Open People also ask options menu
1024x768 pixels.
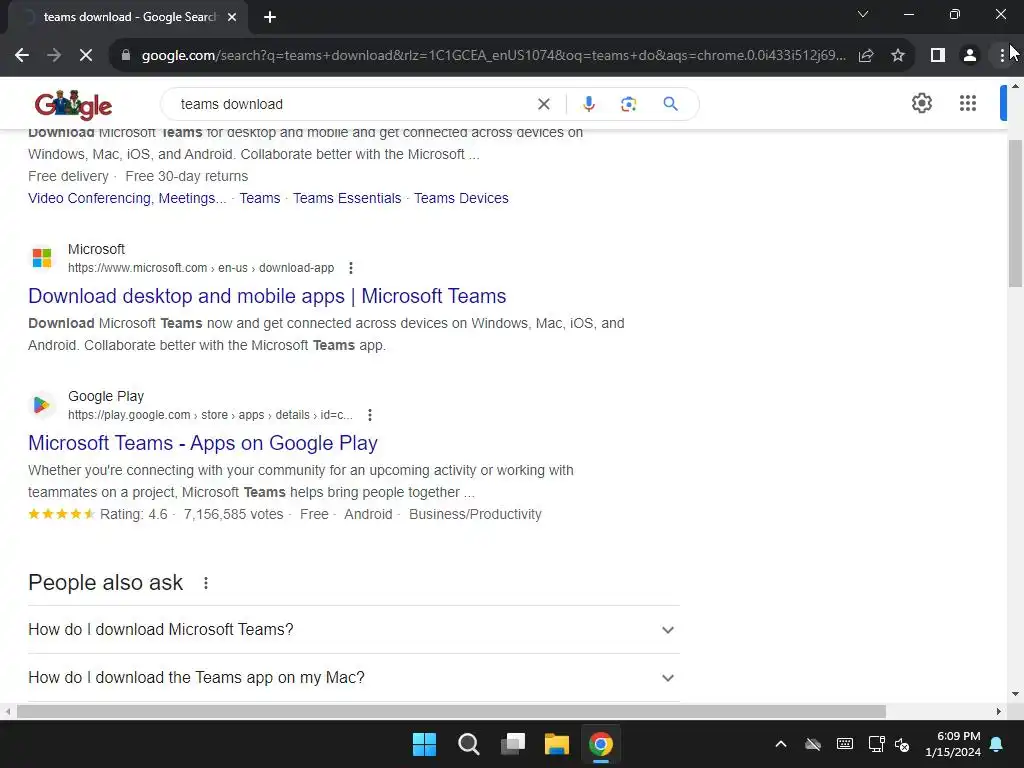tap(206, 583)
